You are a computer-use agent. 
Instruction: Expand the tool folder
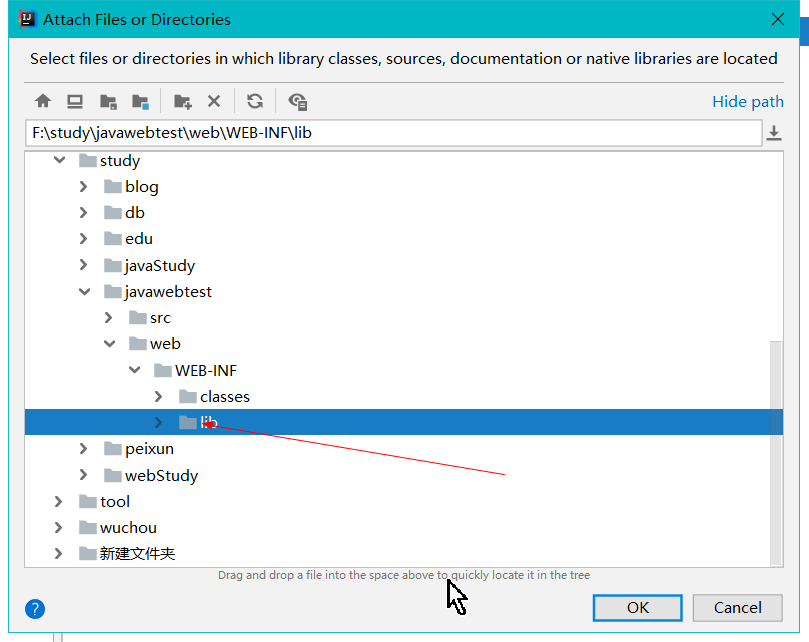58,501
